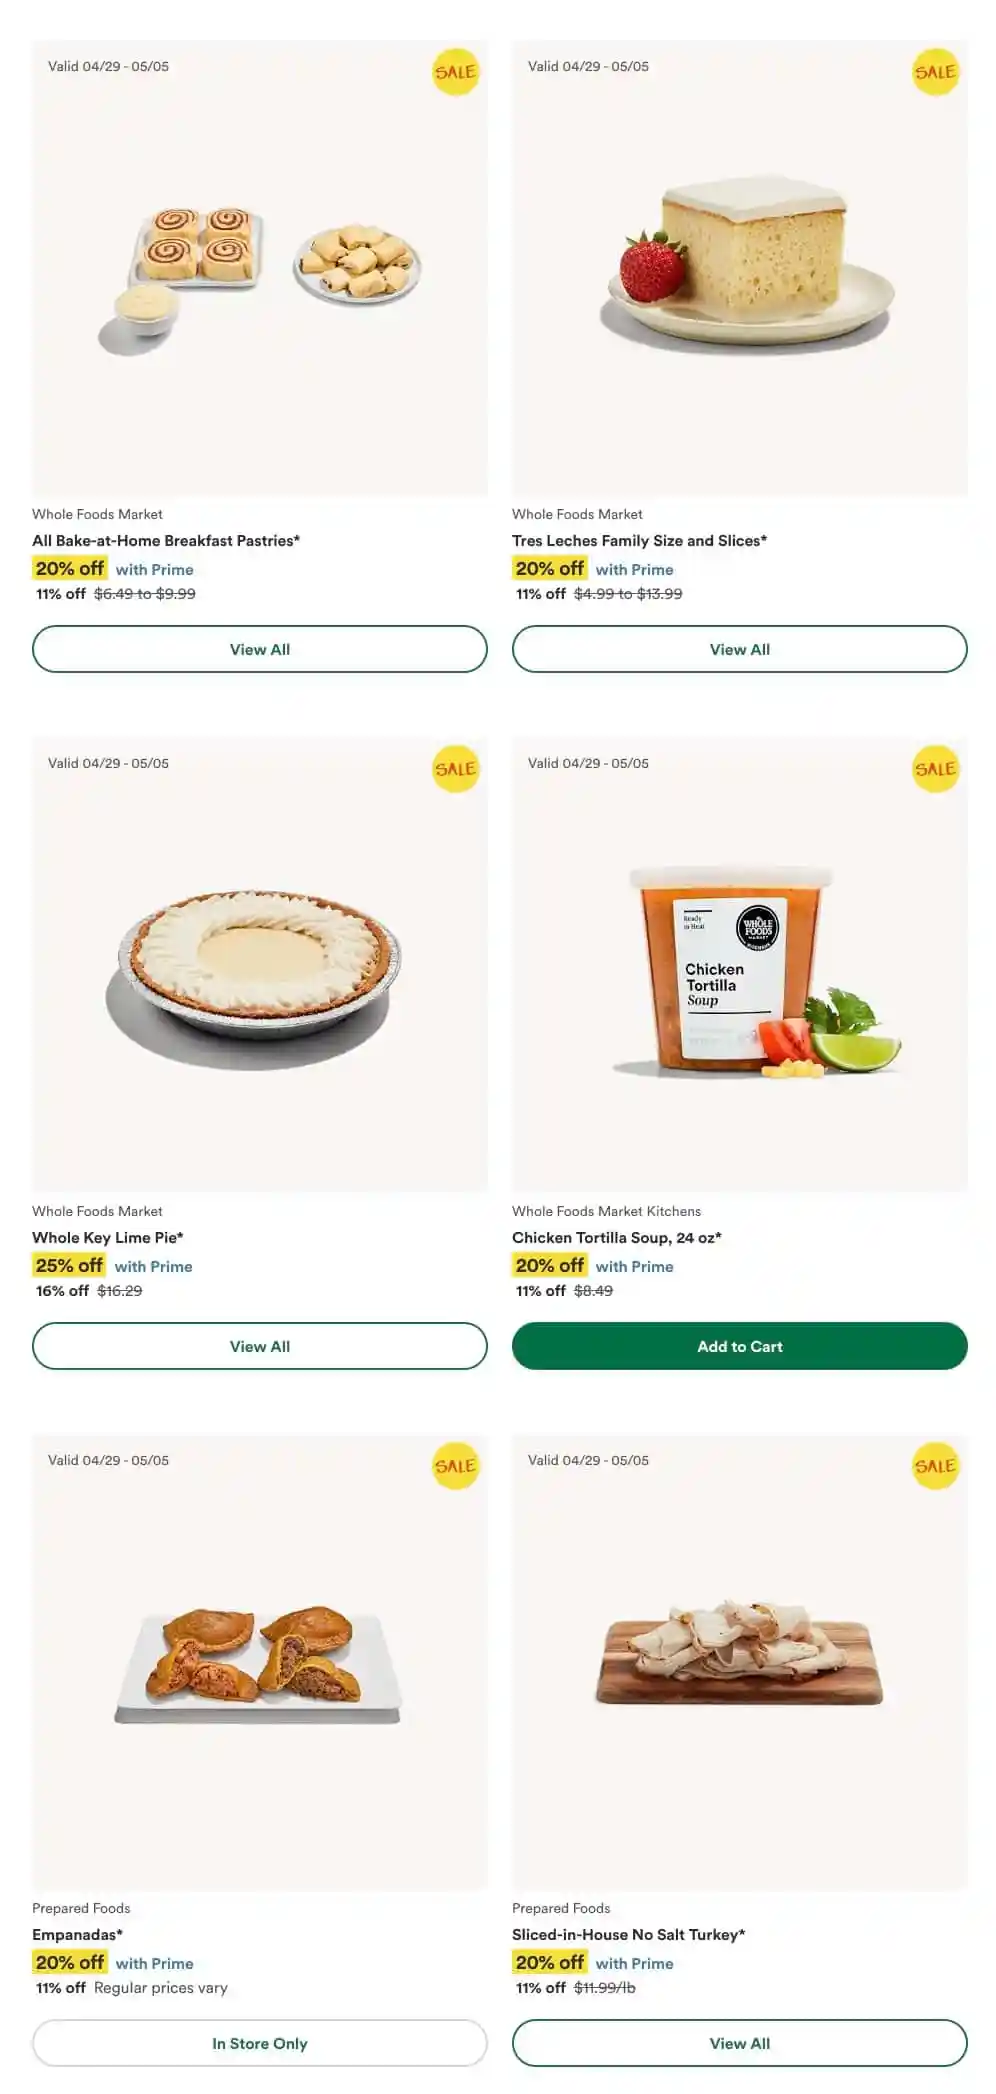Add Chicken Tortilla Soup to cart

740,1346
